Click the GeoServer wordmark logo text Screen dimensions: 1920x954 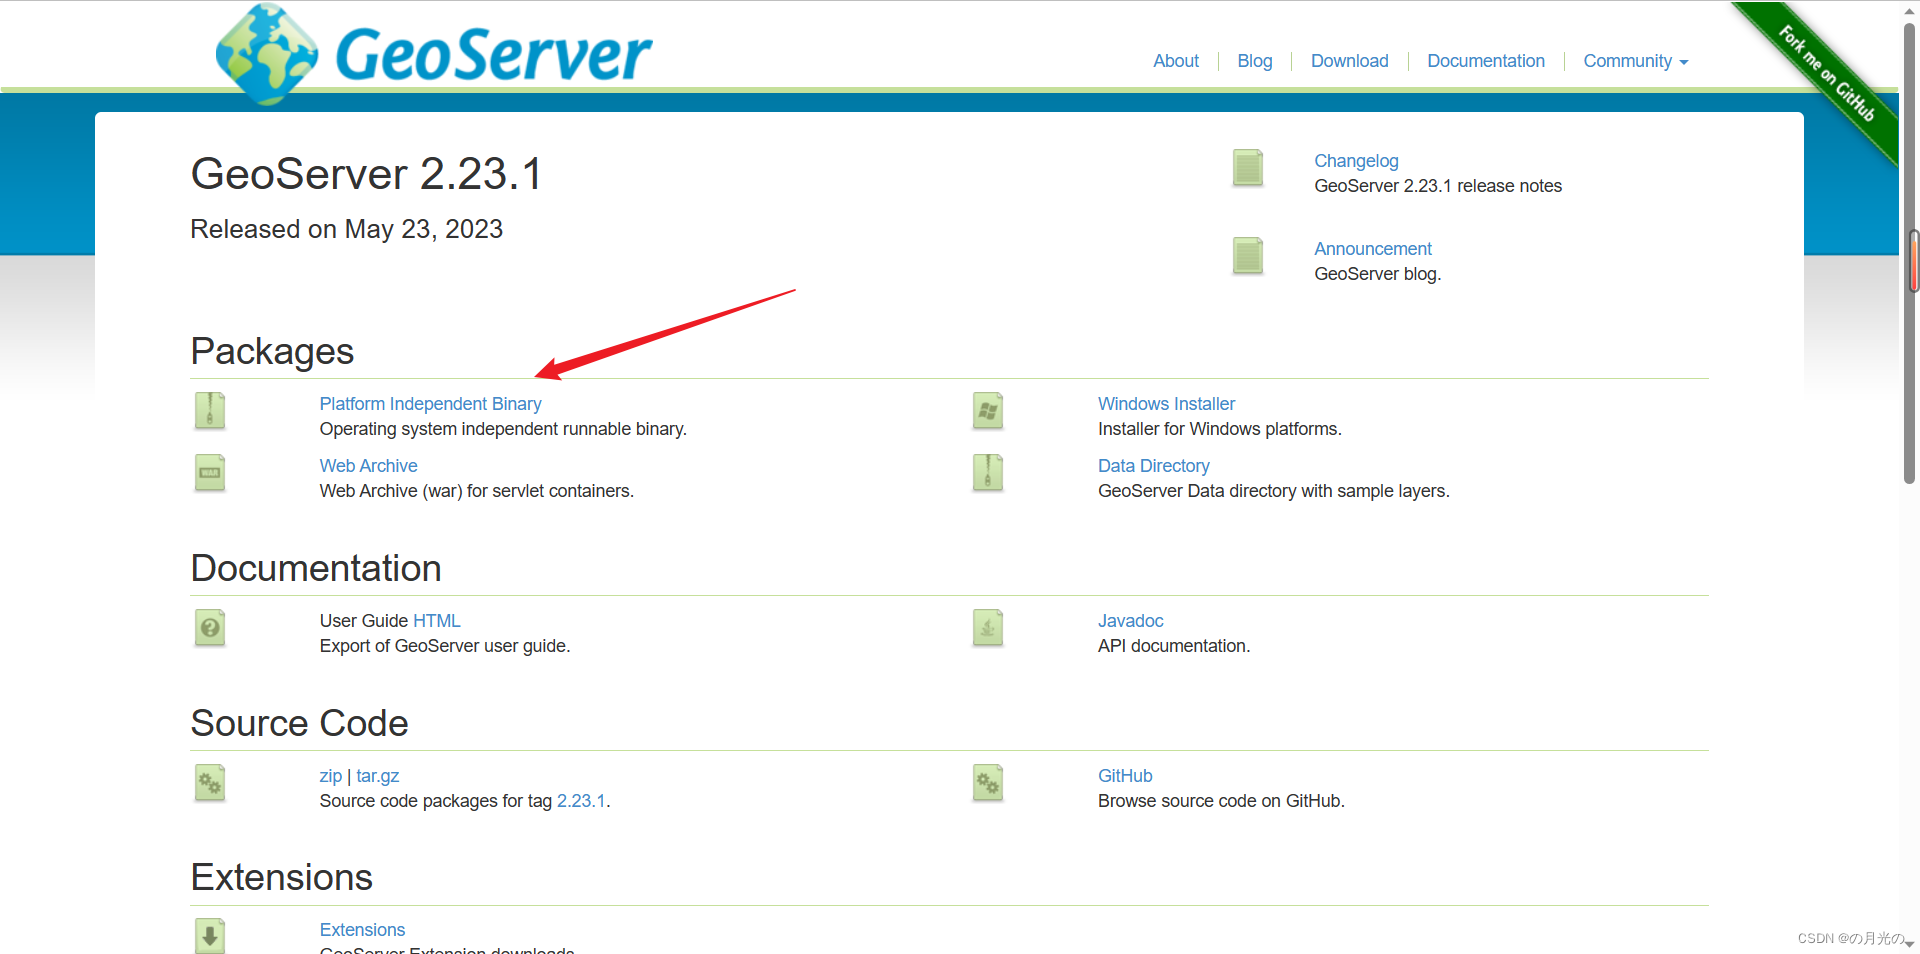(x=494, y=54)
